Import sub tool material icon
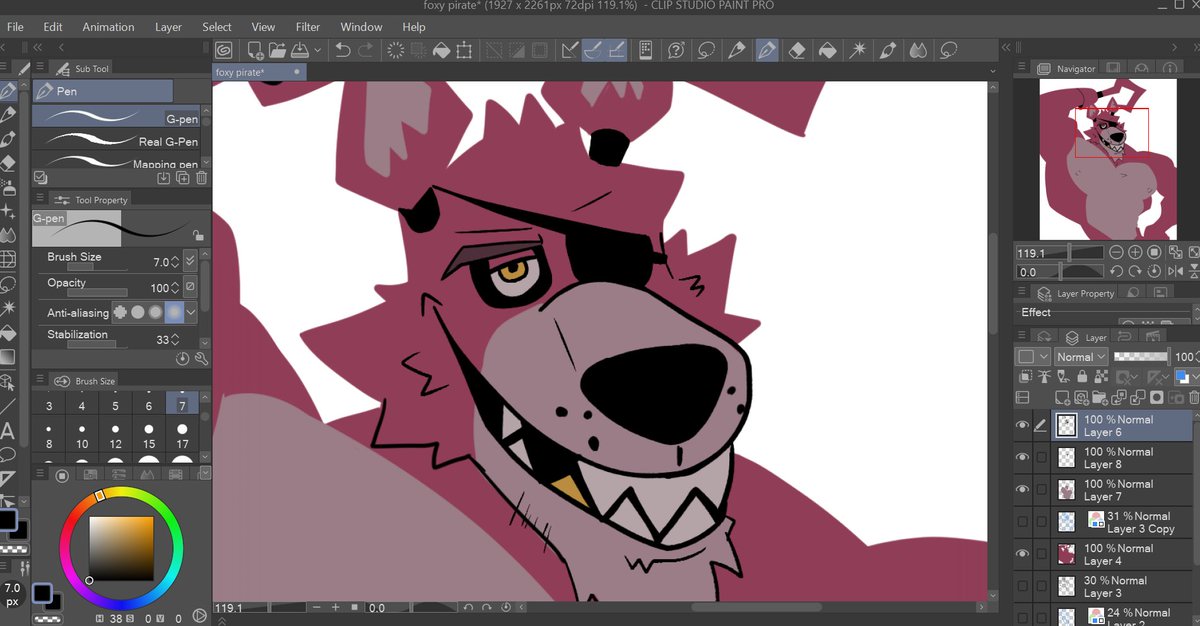This screenshot has height=626, width=1200. click(x=163, y=178)
